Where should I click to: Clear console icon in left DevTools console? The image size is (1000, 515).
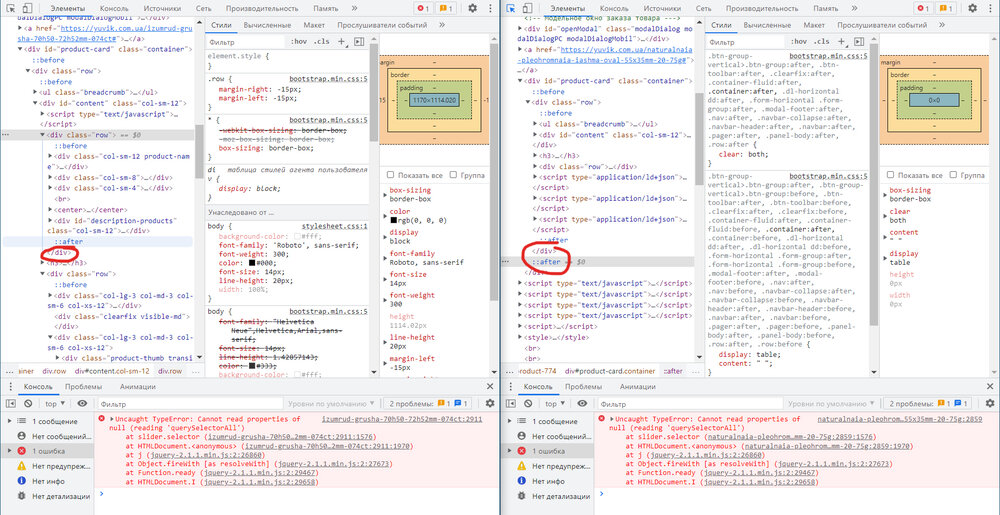click(x=28, y=403)
